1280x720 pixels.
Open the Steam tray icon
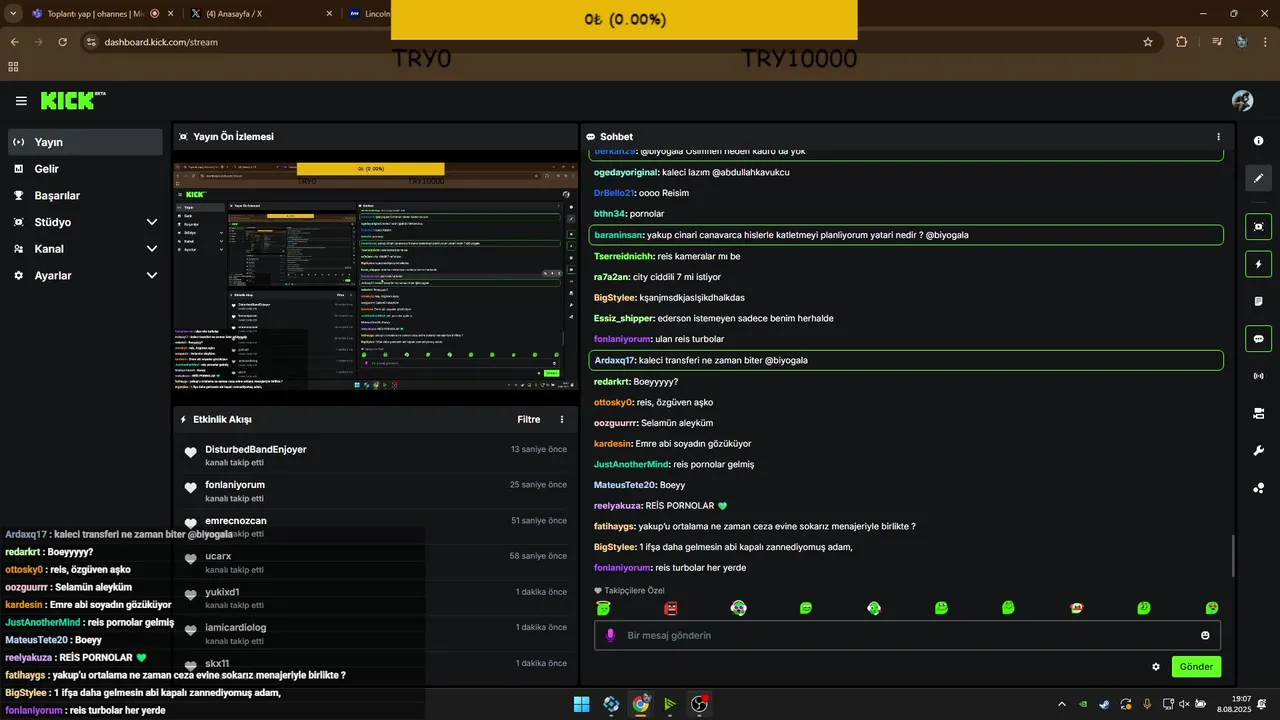pos(1104,704)
